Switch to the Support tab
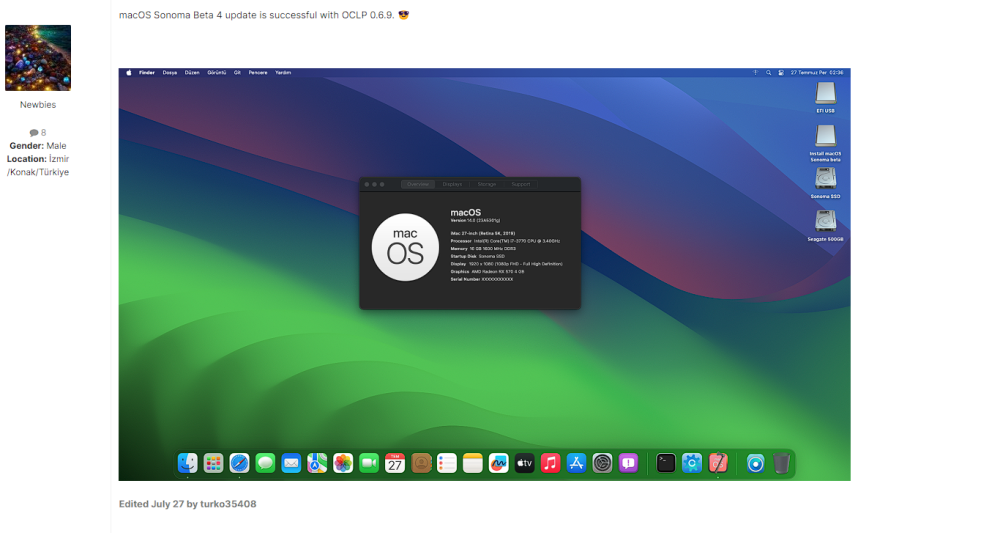This screenshot has width=1000, height=533. [520, 184]
